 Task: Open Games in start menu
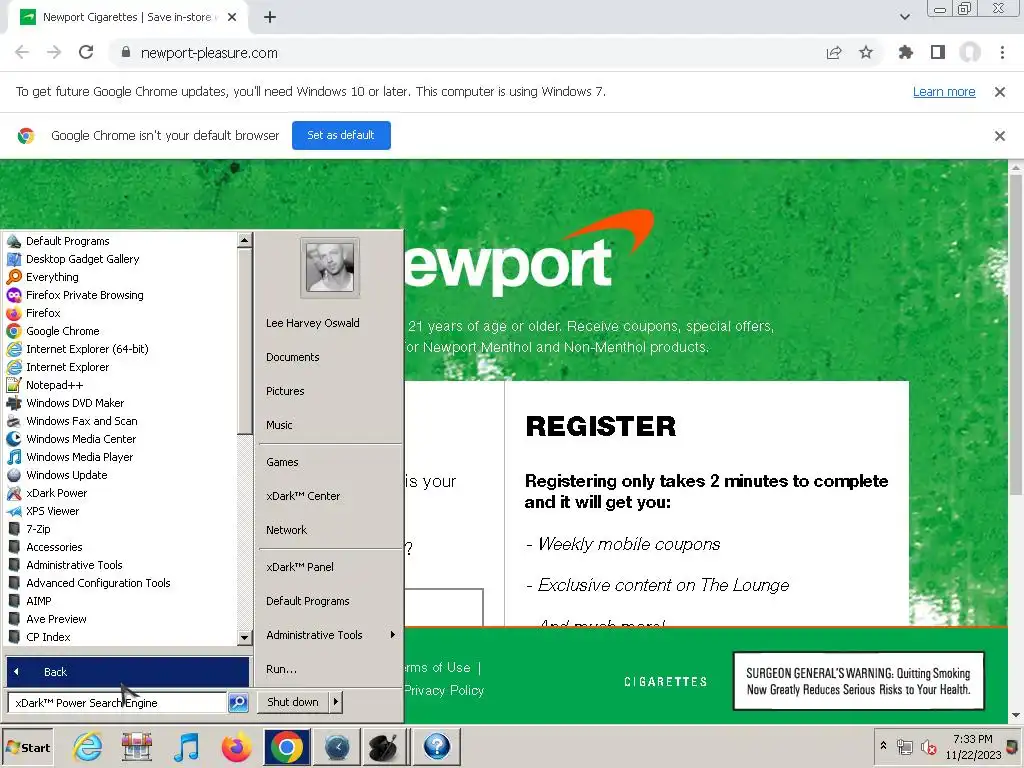[282, 462]
